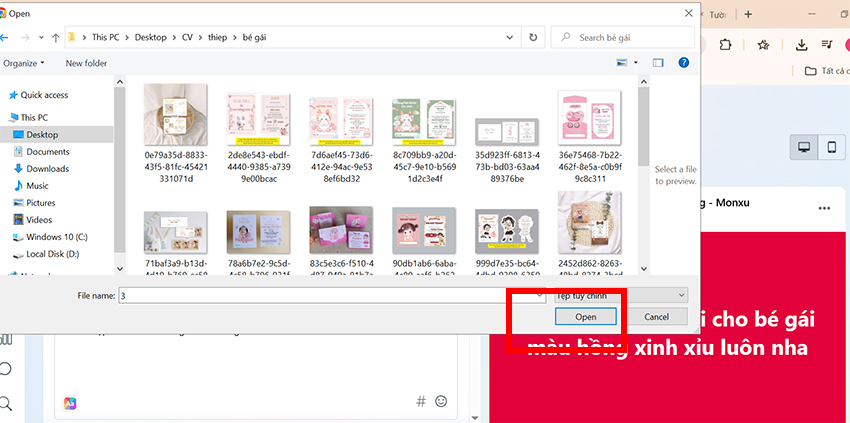The width and height of the screenshot is (850, 423).
Task: Switch to mobile preview mode
Action: 830,148
